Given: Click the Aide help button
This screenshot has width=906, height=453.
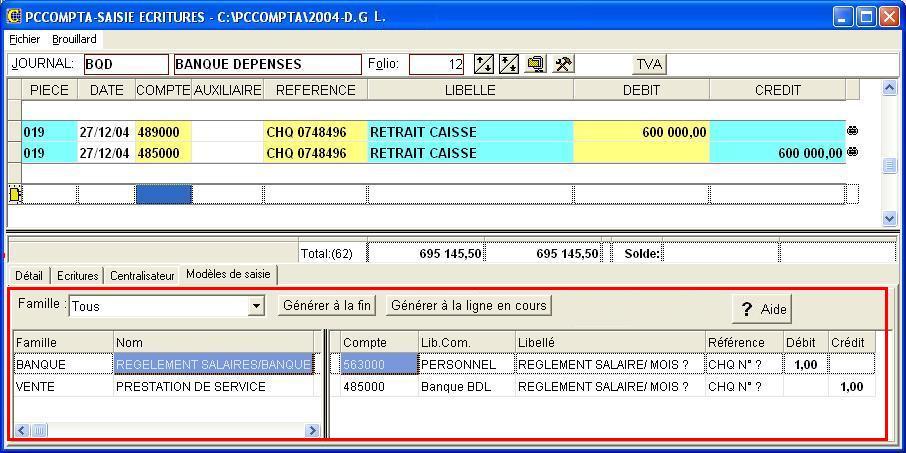Looking at the screenshot, I should pos(763,309).
